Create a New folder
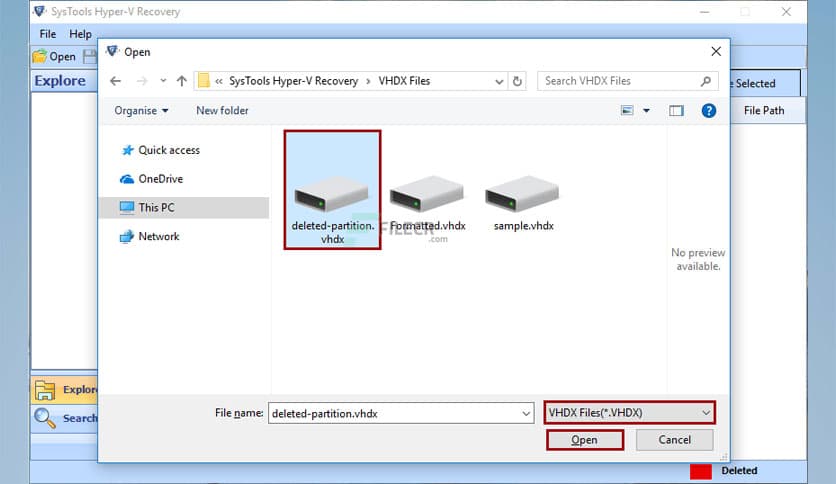This screenshot has width=836, height=484. pyautogui.click(x=222, y=110)
